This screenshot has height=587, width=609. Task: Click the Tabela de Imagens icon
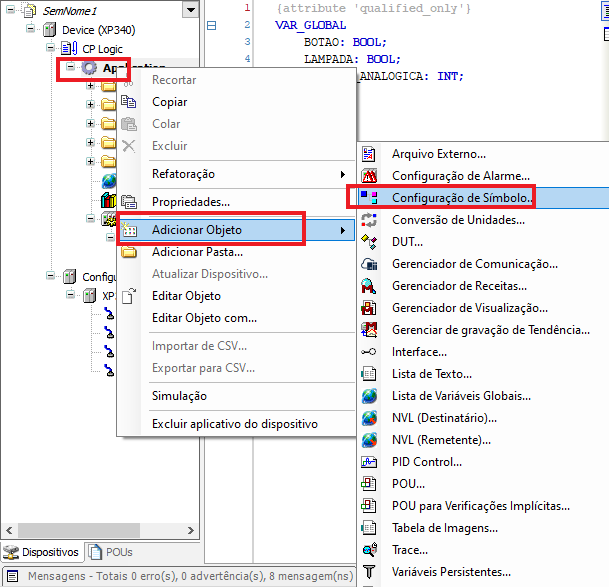pyautogui.click(x=370, y=528)
